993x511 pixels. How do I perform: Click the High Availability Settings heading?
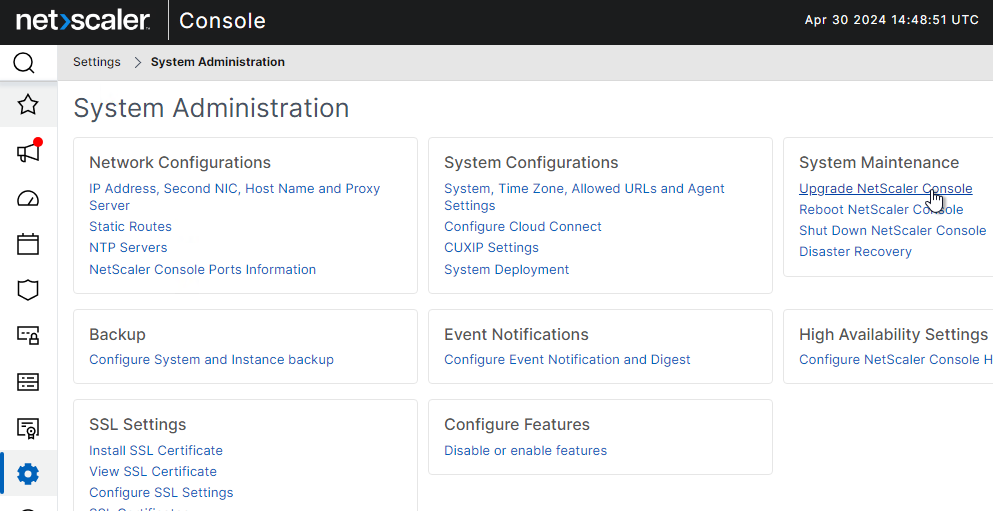(894, 334)
